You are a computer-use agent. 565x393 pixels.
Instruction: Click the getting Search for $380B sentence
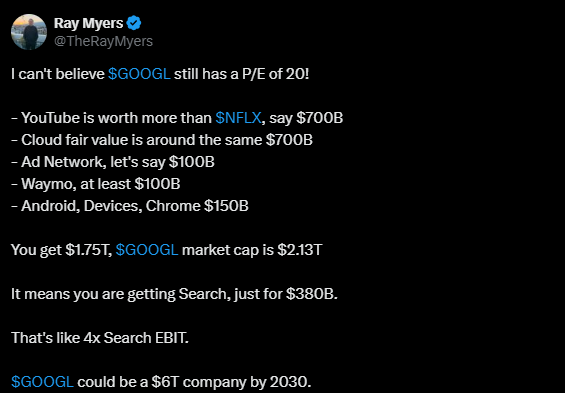[x=174, y=294]
